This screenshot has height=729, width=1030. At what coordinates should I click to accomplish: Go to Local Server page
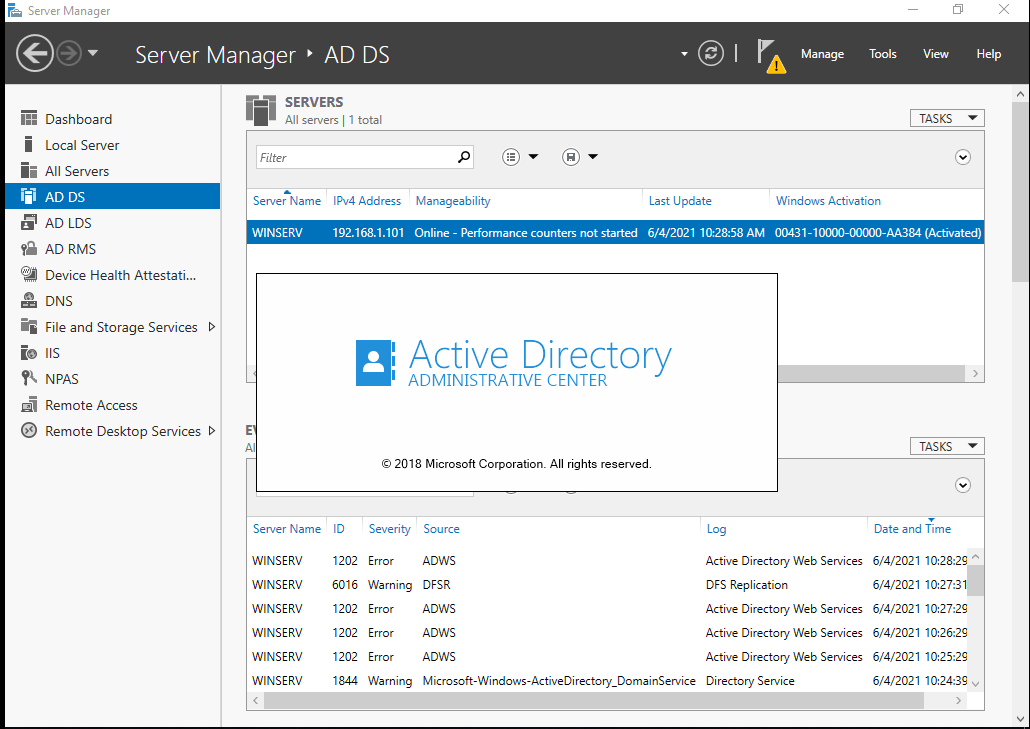coord(112,145)
